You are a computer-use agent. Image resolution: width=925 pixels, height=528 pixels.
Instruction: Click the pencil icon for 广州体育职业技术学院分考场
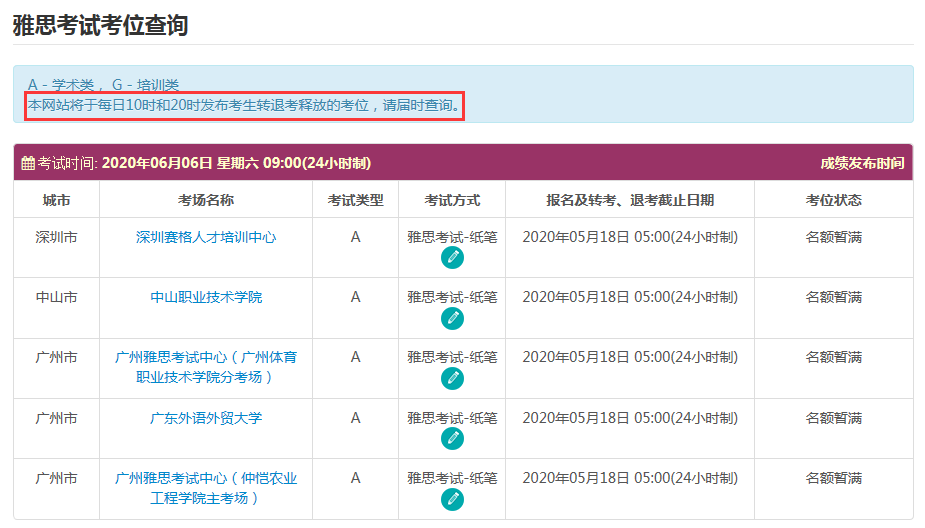click(452, 378)
